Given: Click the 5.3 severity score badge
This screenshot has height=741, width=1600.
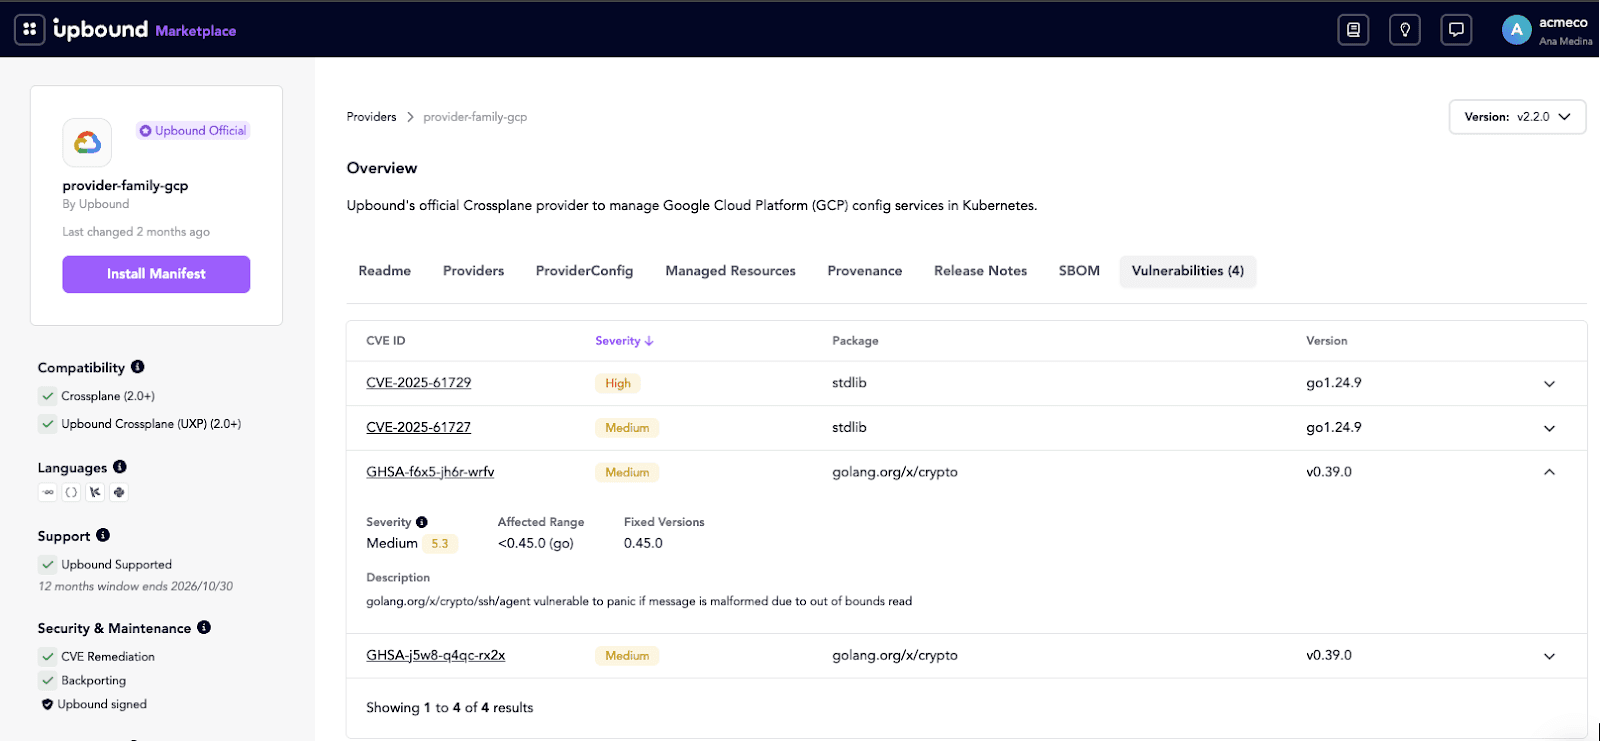Looking at the screenshot, I should point(440,544).
